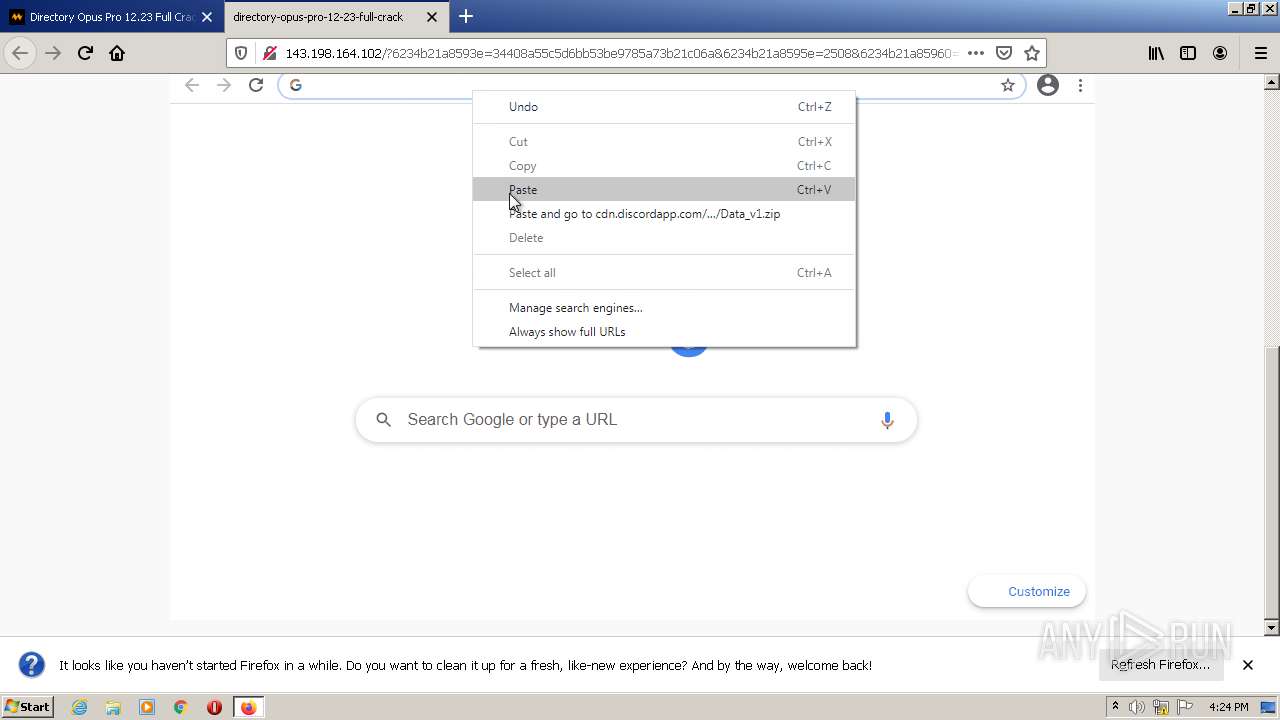
Task: Click Chrome bookmark star in page
Action: point(1008,85)
